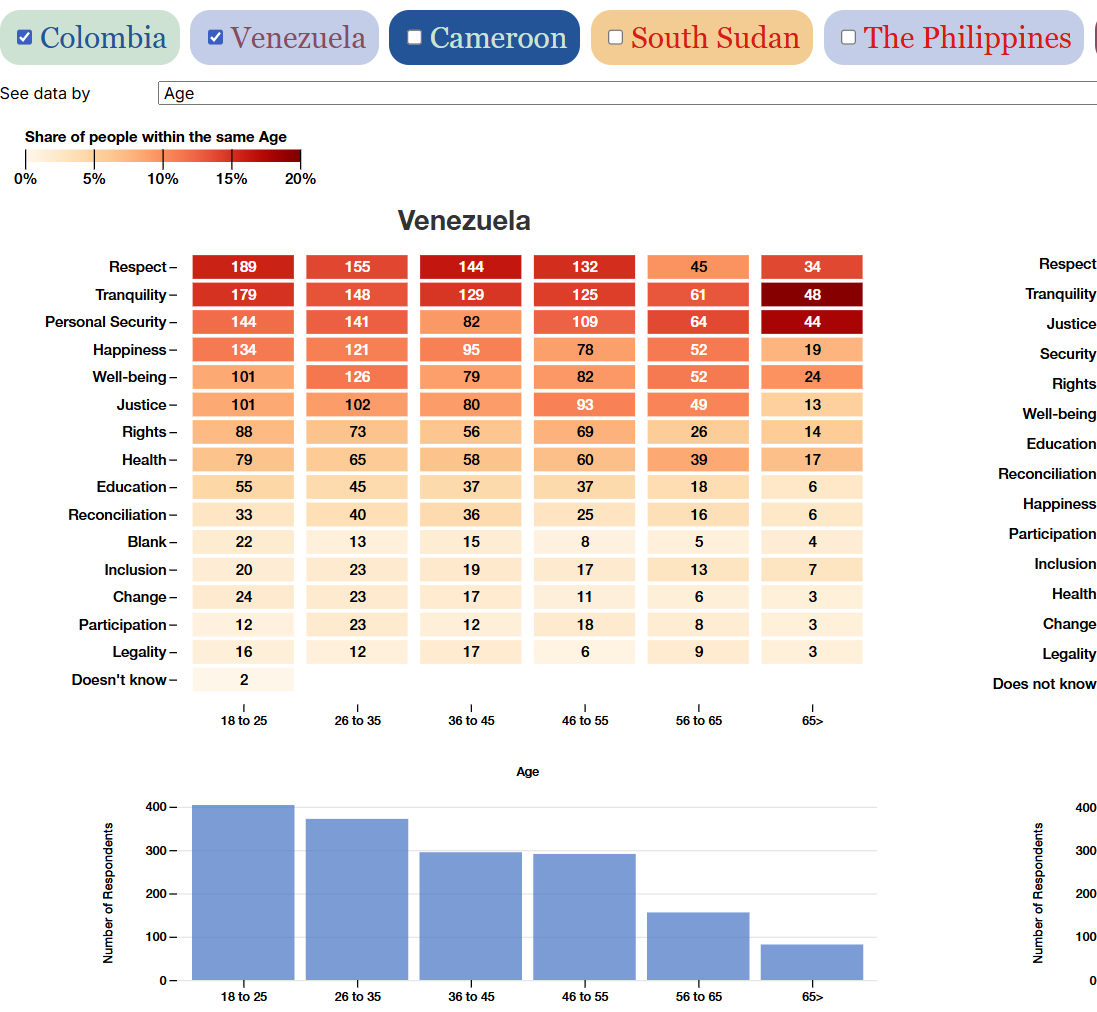Select the '18 to 25' bar in chart
1097x1012 pixels.
(243, 890)
